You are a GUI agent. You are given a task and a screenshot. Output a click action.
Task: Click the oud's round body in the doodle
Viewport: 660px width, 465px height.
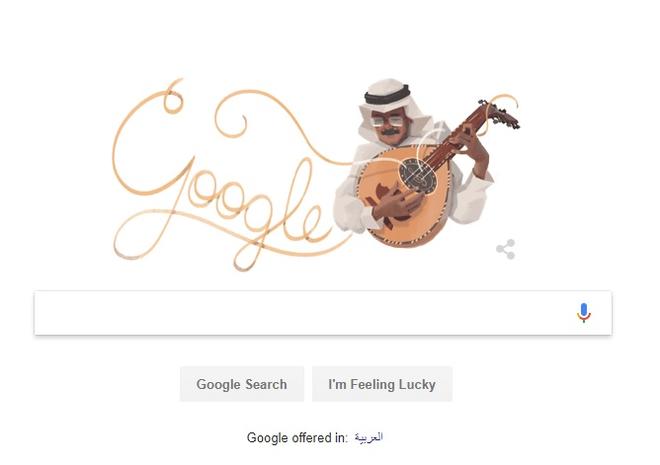pyautogui.click(x=402, y=198)
